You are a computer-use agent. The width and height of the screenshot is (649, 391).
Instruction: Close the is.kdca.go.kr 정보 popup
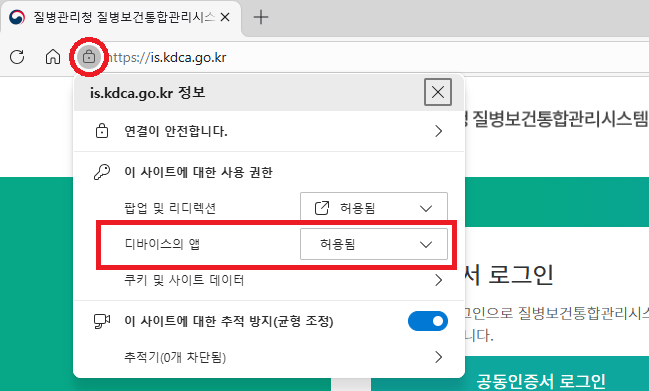[x=438, y=92]
